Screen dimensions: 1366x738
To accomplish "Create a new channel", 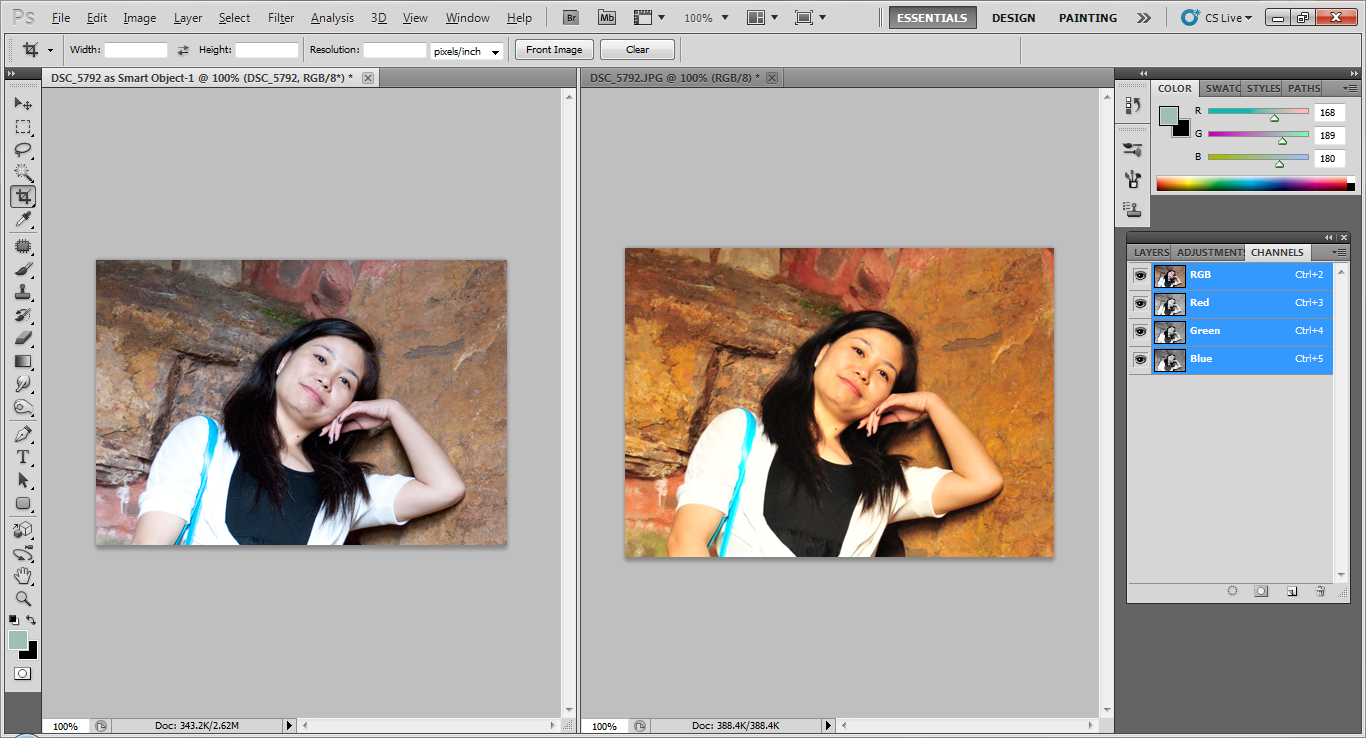I will click(1291, 591).
